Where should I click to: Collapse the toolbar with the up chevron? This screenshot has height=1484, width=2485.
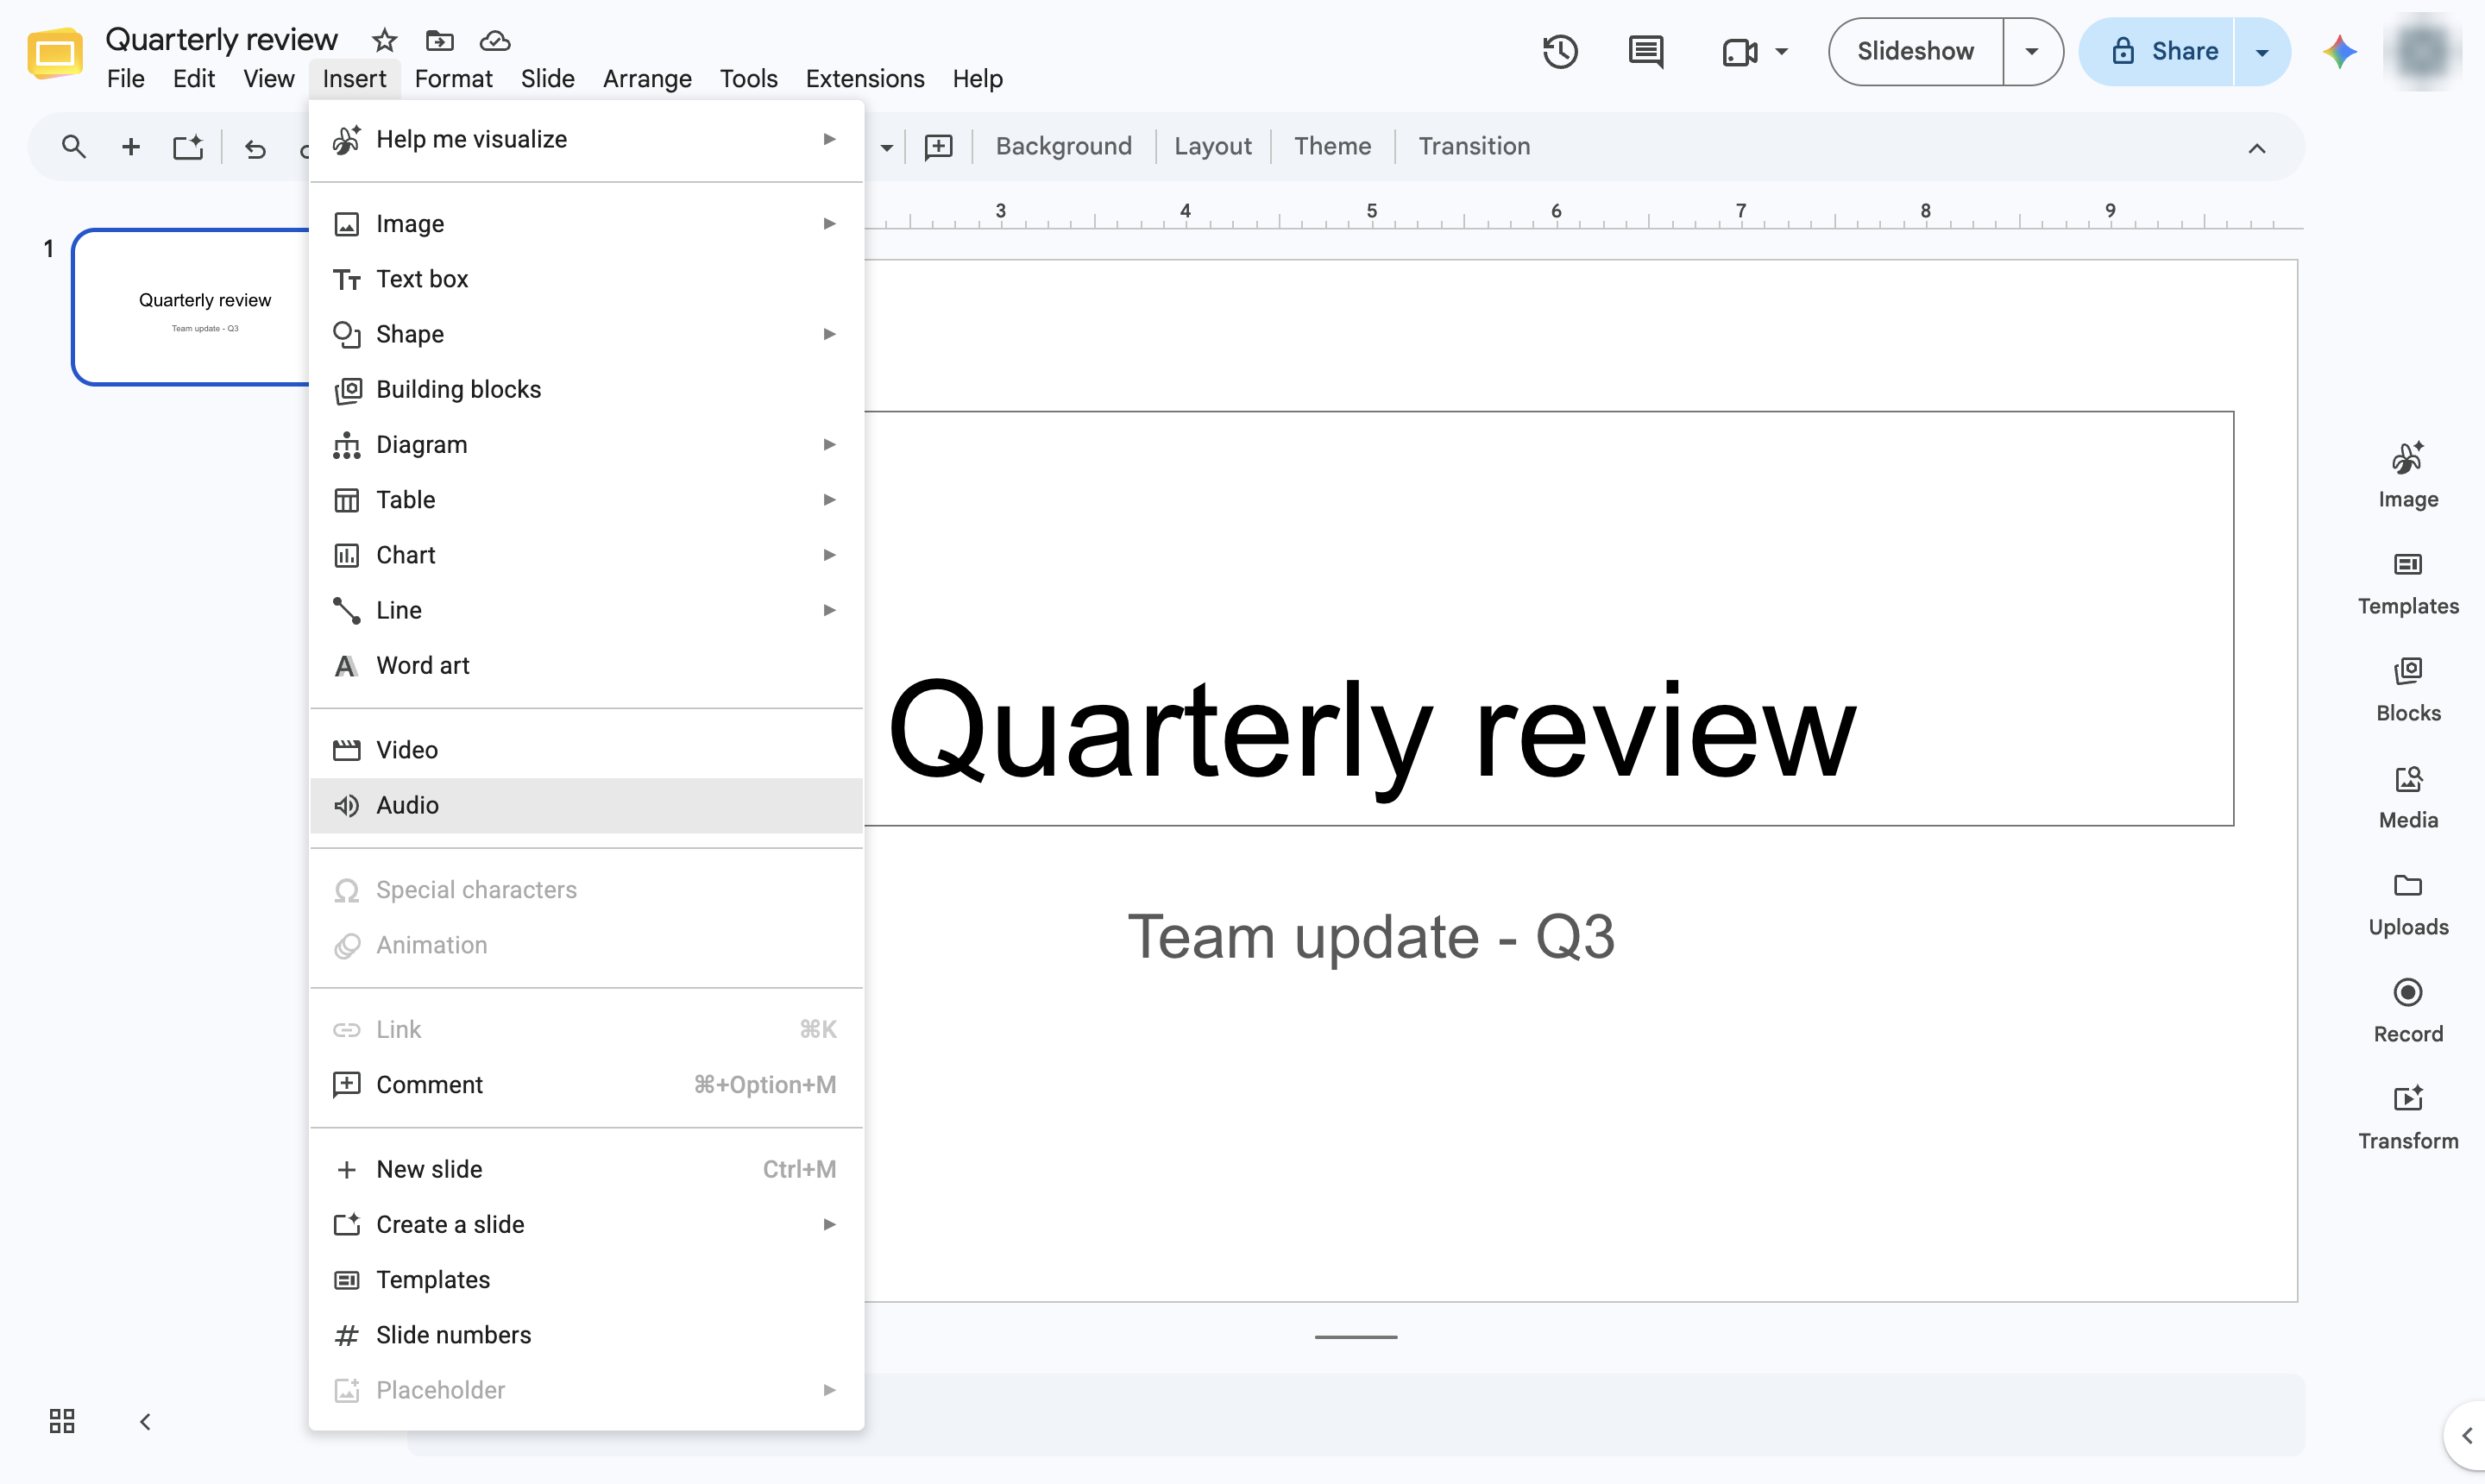2256,148
